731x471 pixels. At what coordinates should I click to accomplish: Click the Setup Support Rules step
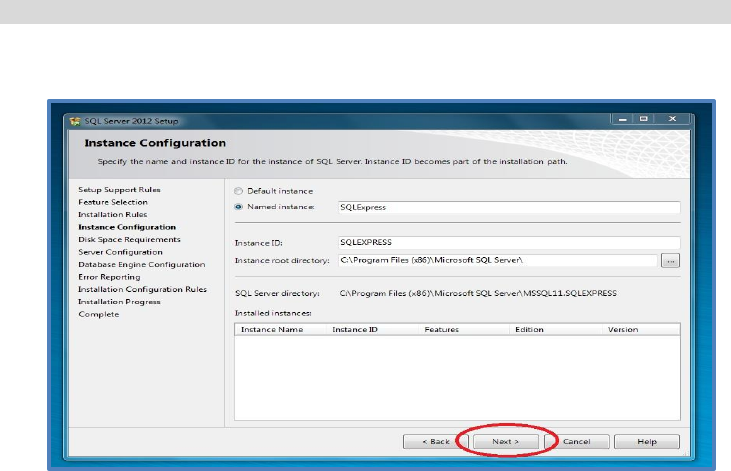[119, 190]
